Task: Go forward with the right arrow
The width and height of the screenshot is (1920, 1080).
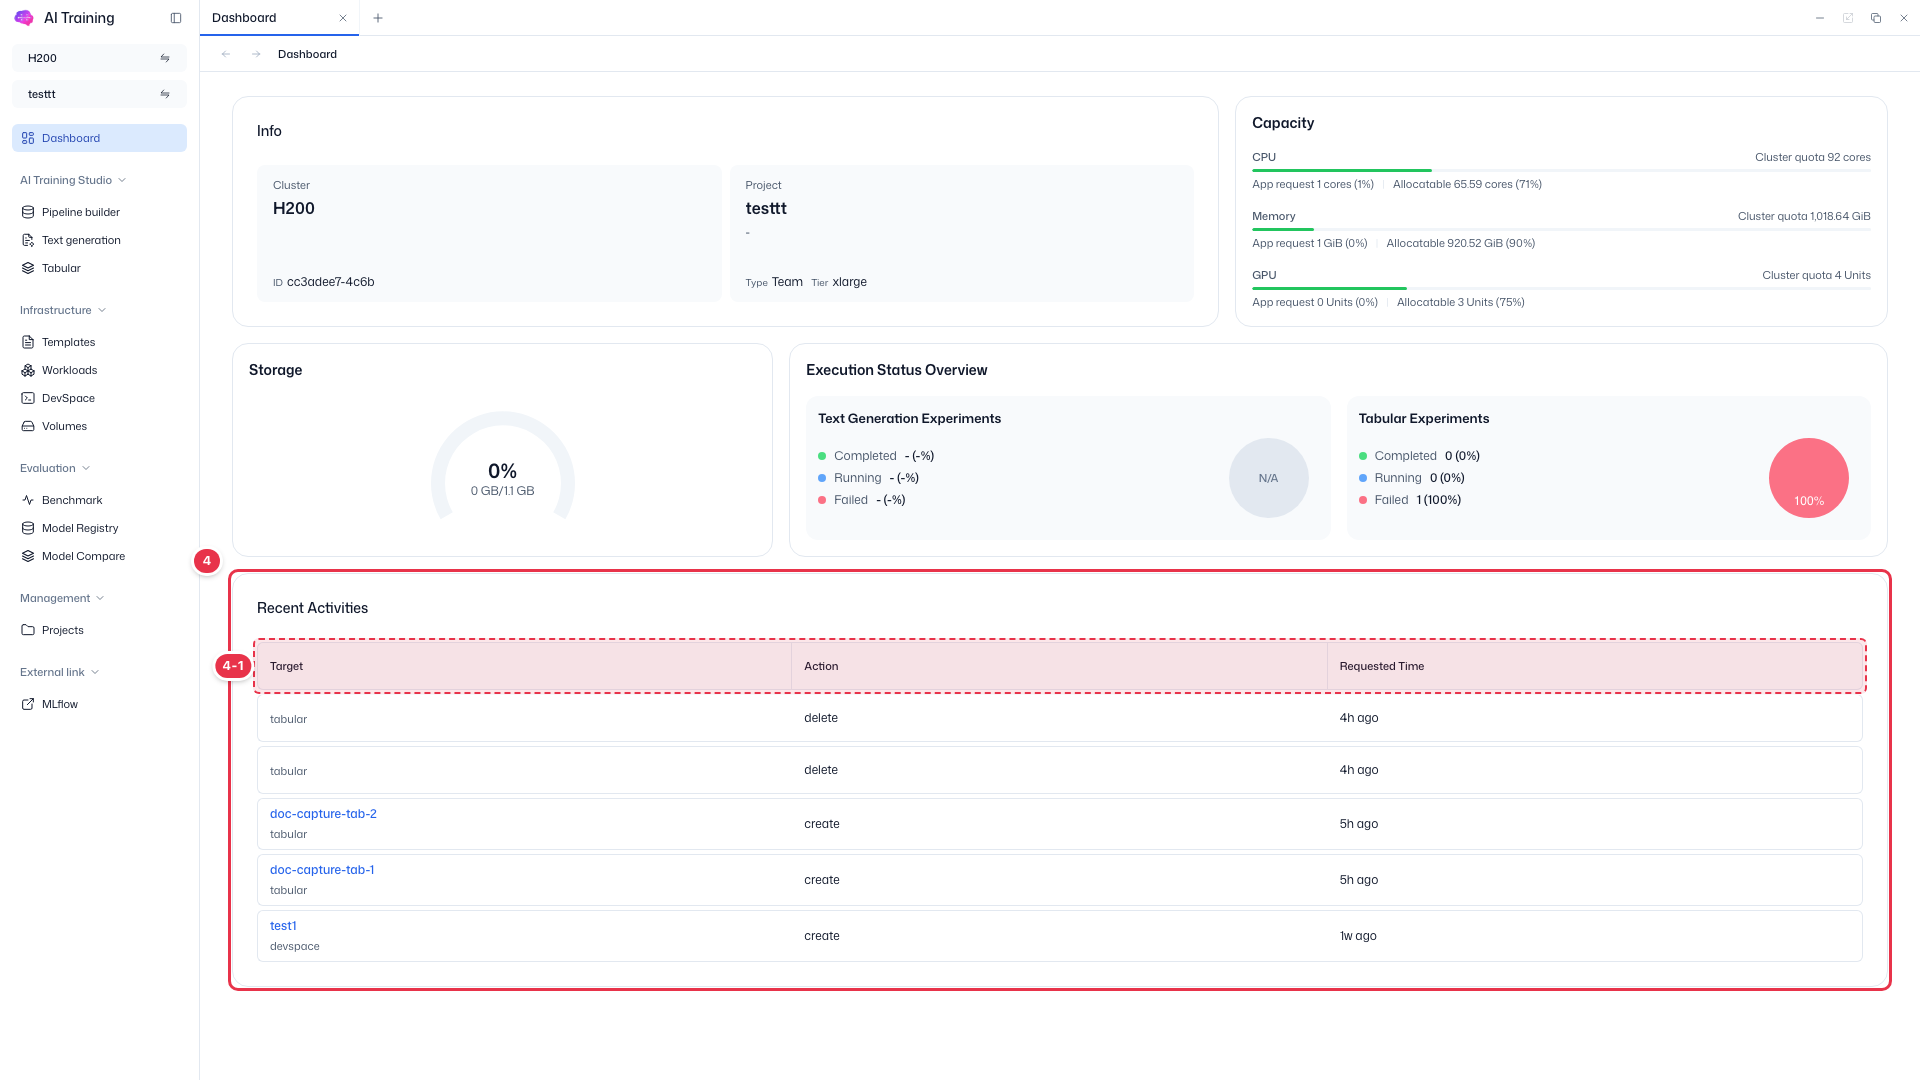Action: click(x=256, y=54)
